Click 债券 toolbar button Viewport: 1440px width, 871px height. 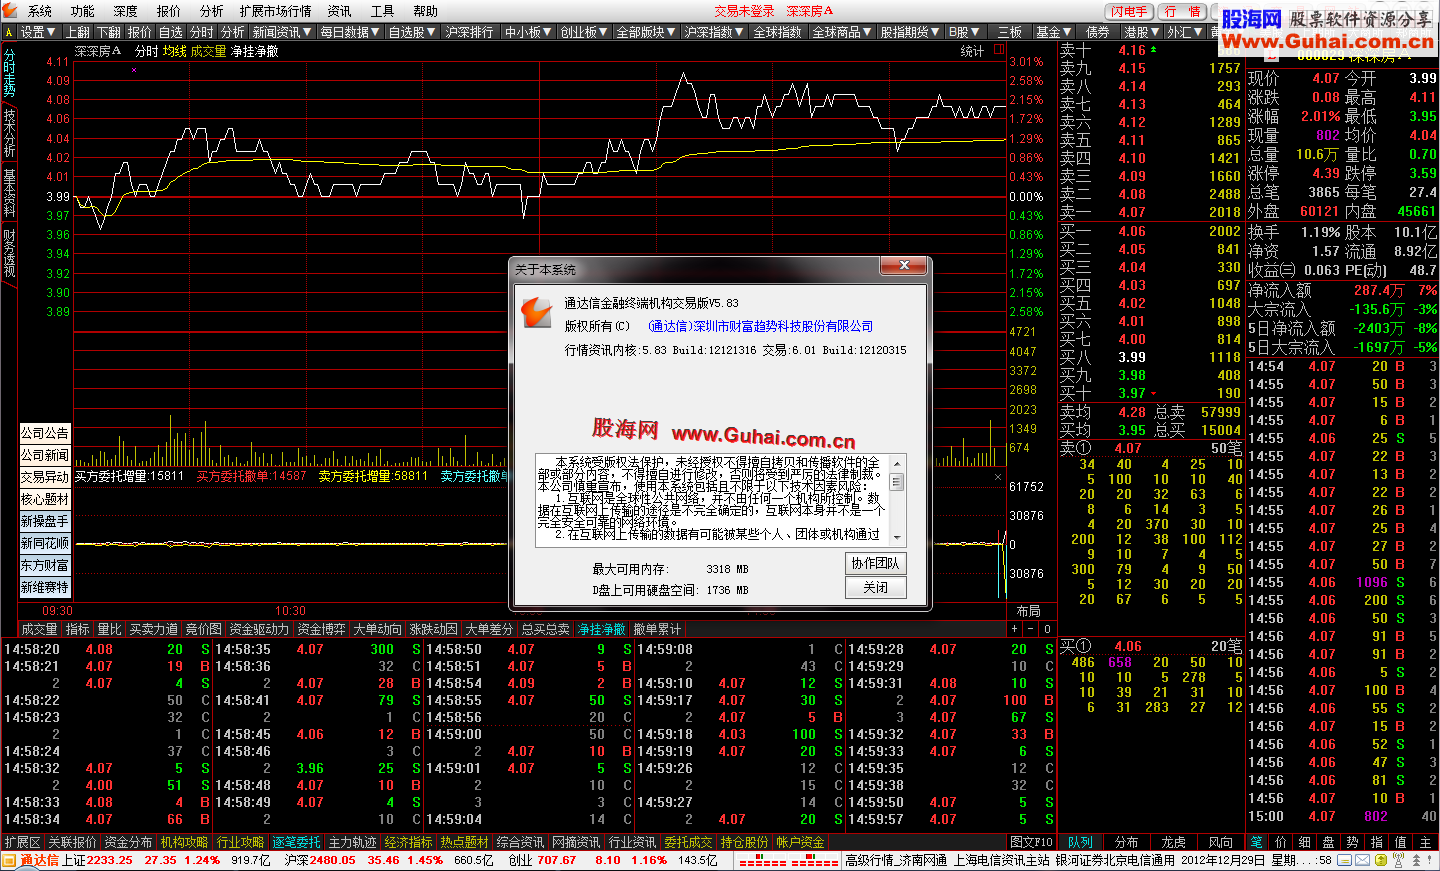(x=1097, y=32)
